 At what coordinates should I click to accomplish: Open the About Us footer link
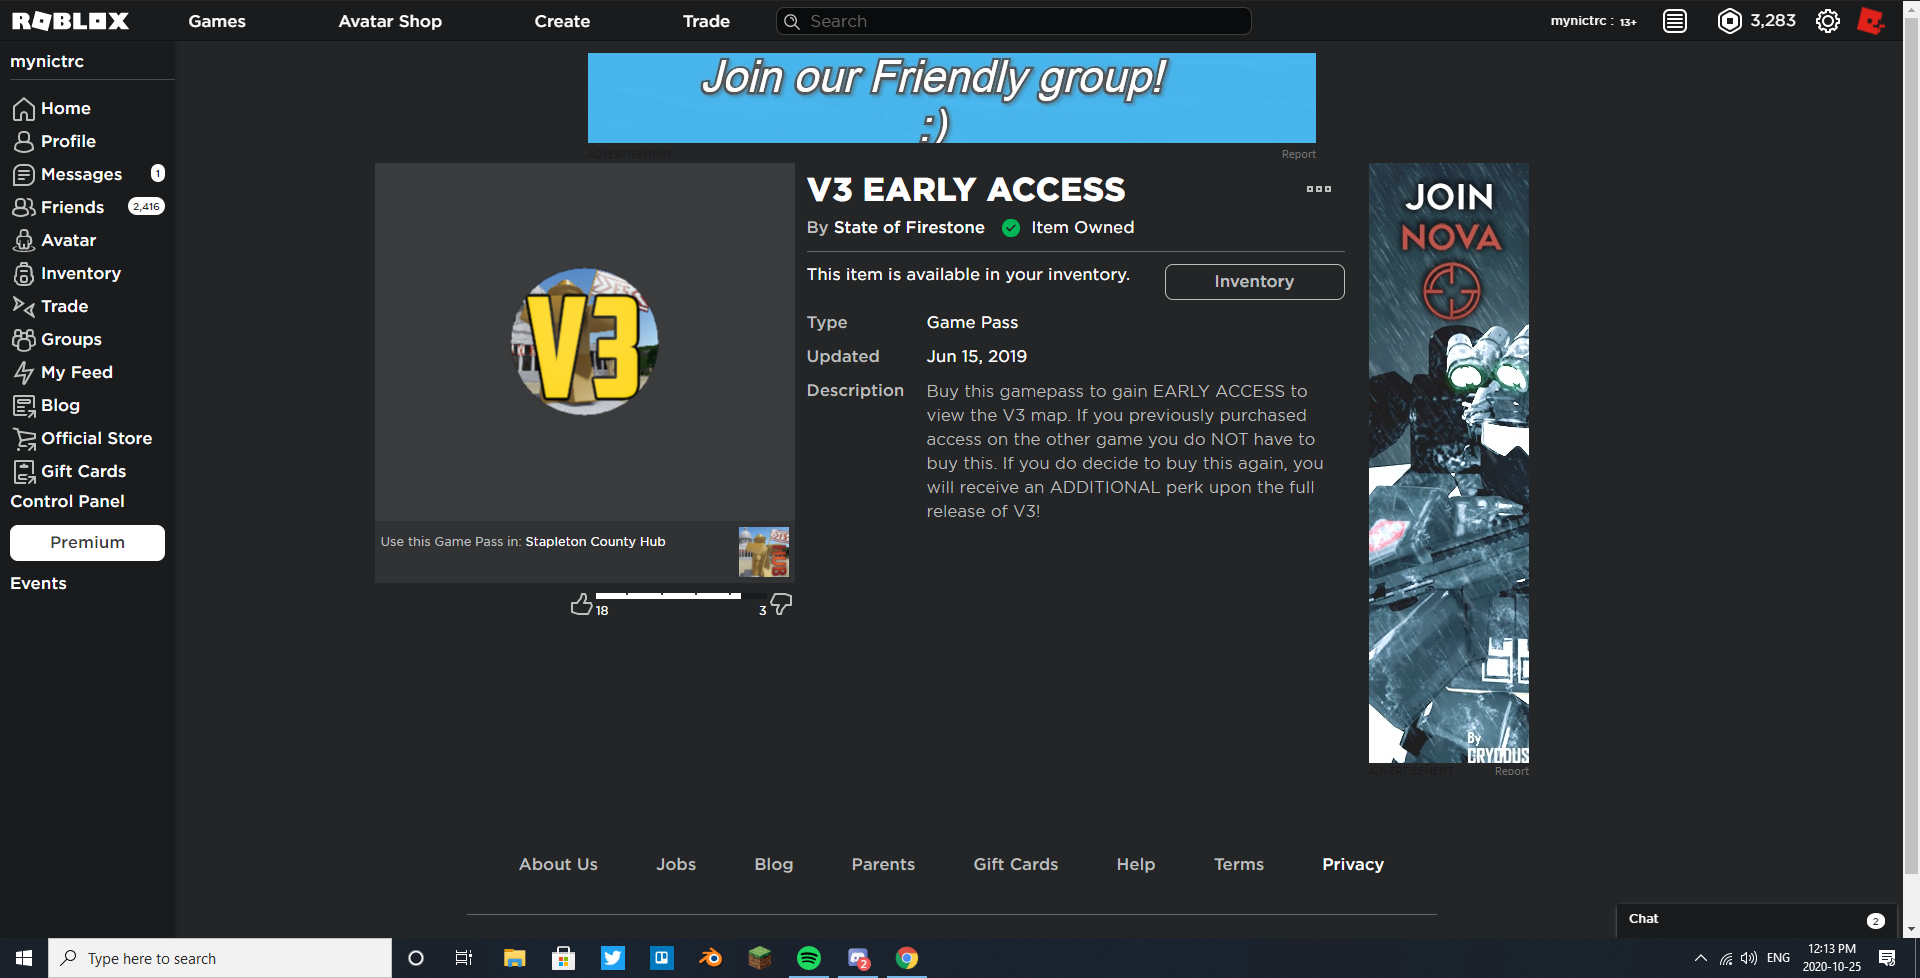click(x=558, y=864)
